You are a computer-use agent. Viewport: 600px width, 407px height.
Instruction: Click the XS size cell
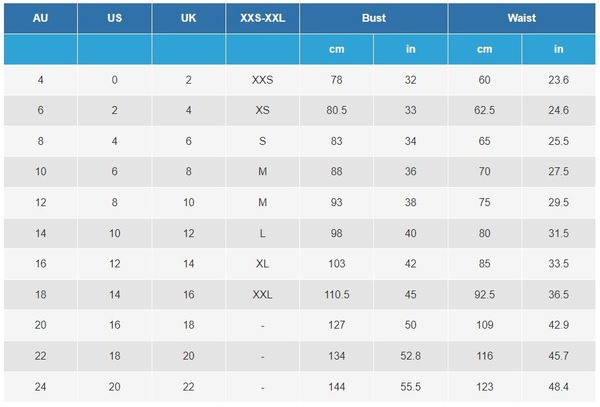point(262,110)
